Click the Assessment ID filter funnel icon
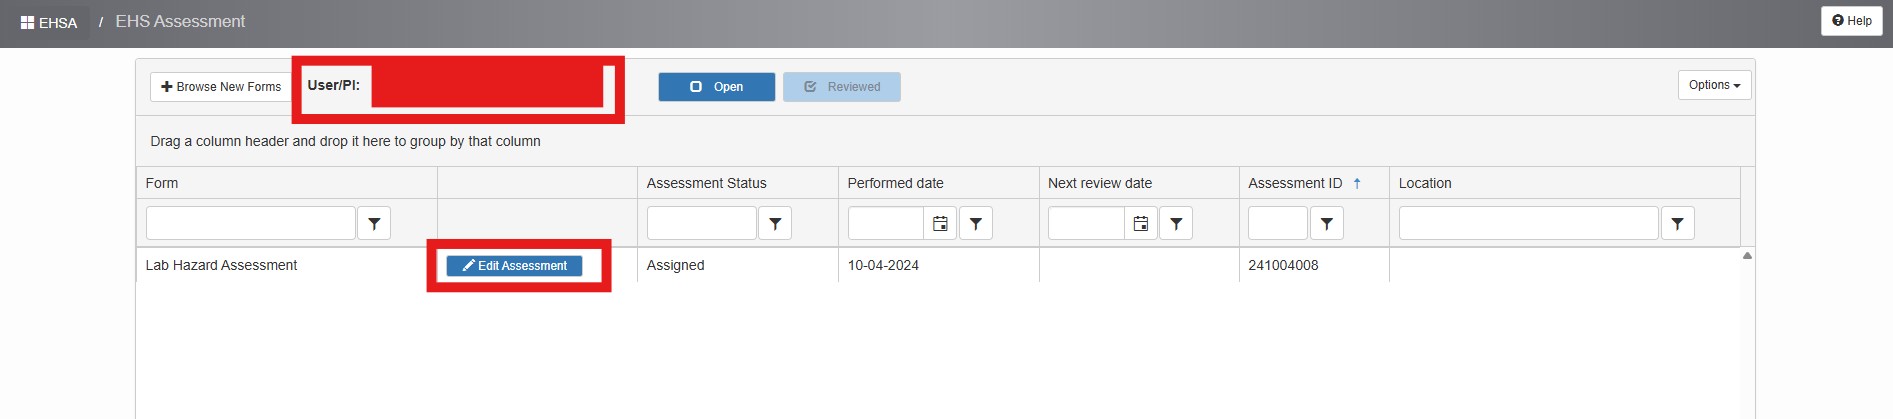 point(1327,223)
